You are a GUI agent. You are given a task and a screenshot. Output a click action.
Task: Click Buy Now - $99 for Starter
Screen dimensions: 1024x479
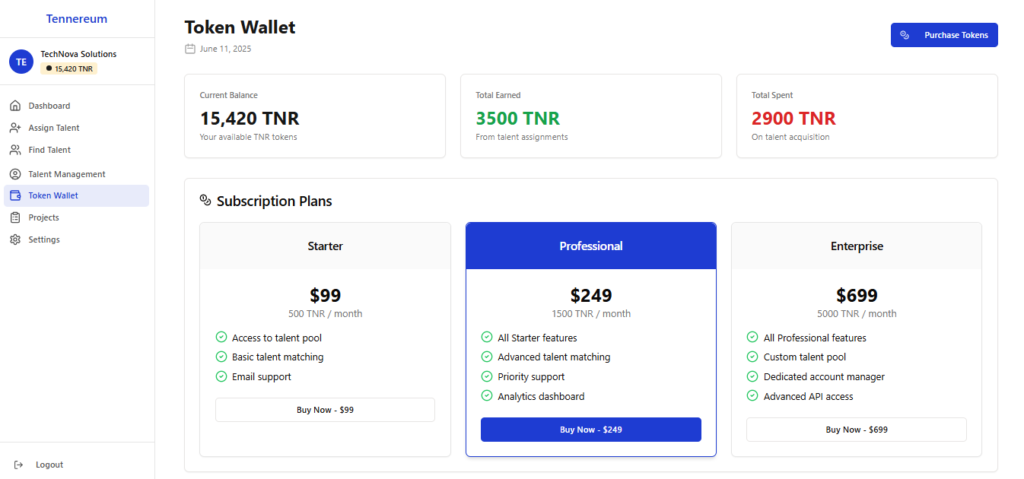point(325,410)
